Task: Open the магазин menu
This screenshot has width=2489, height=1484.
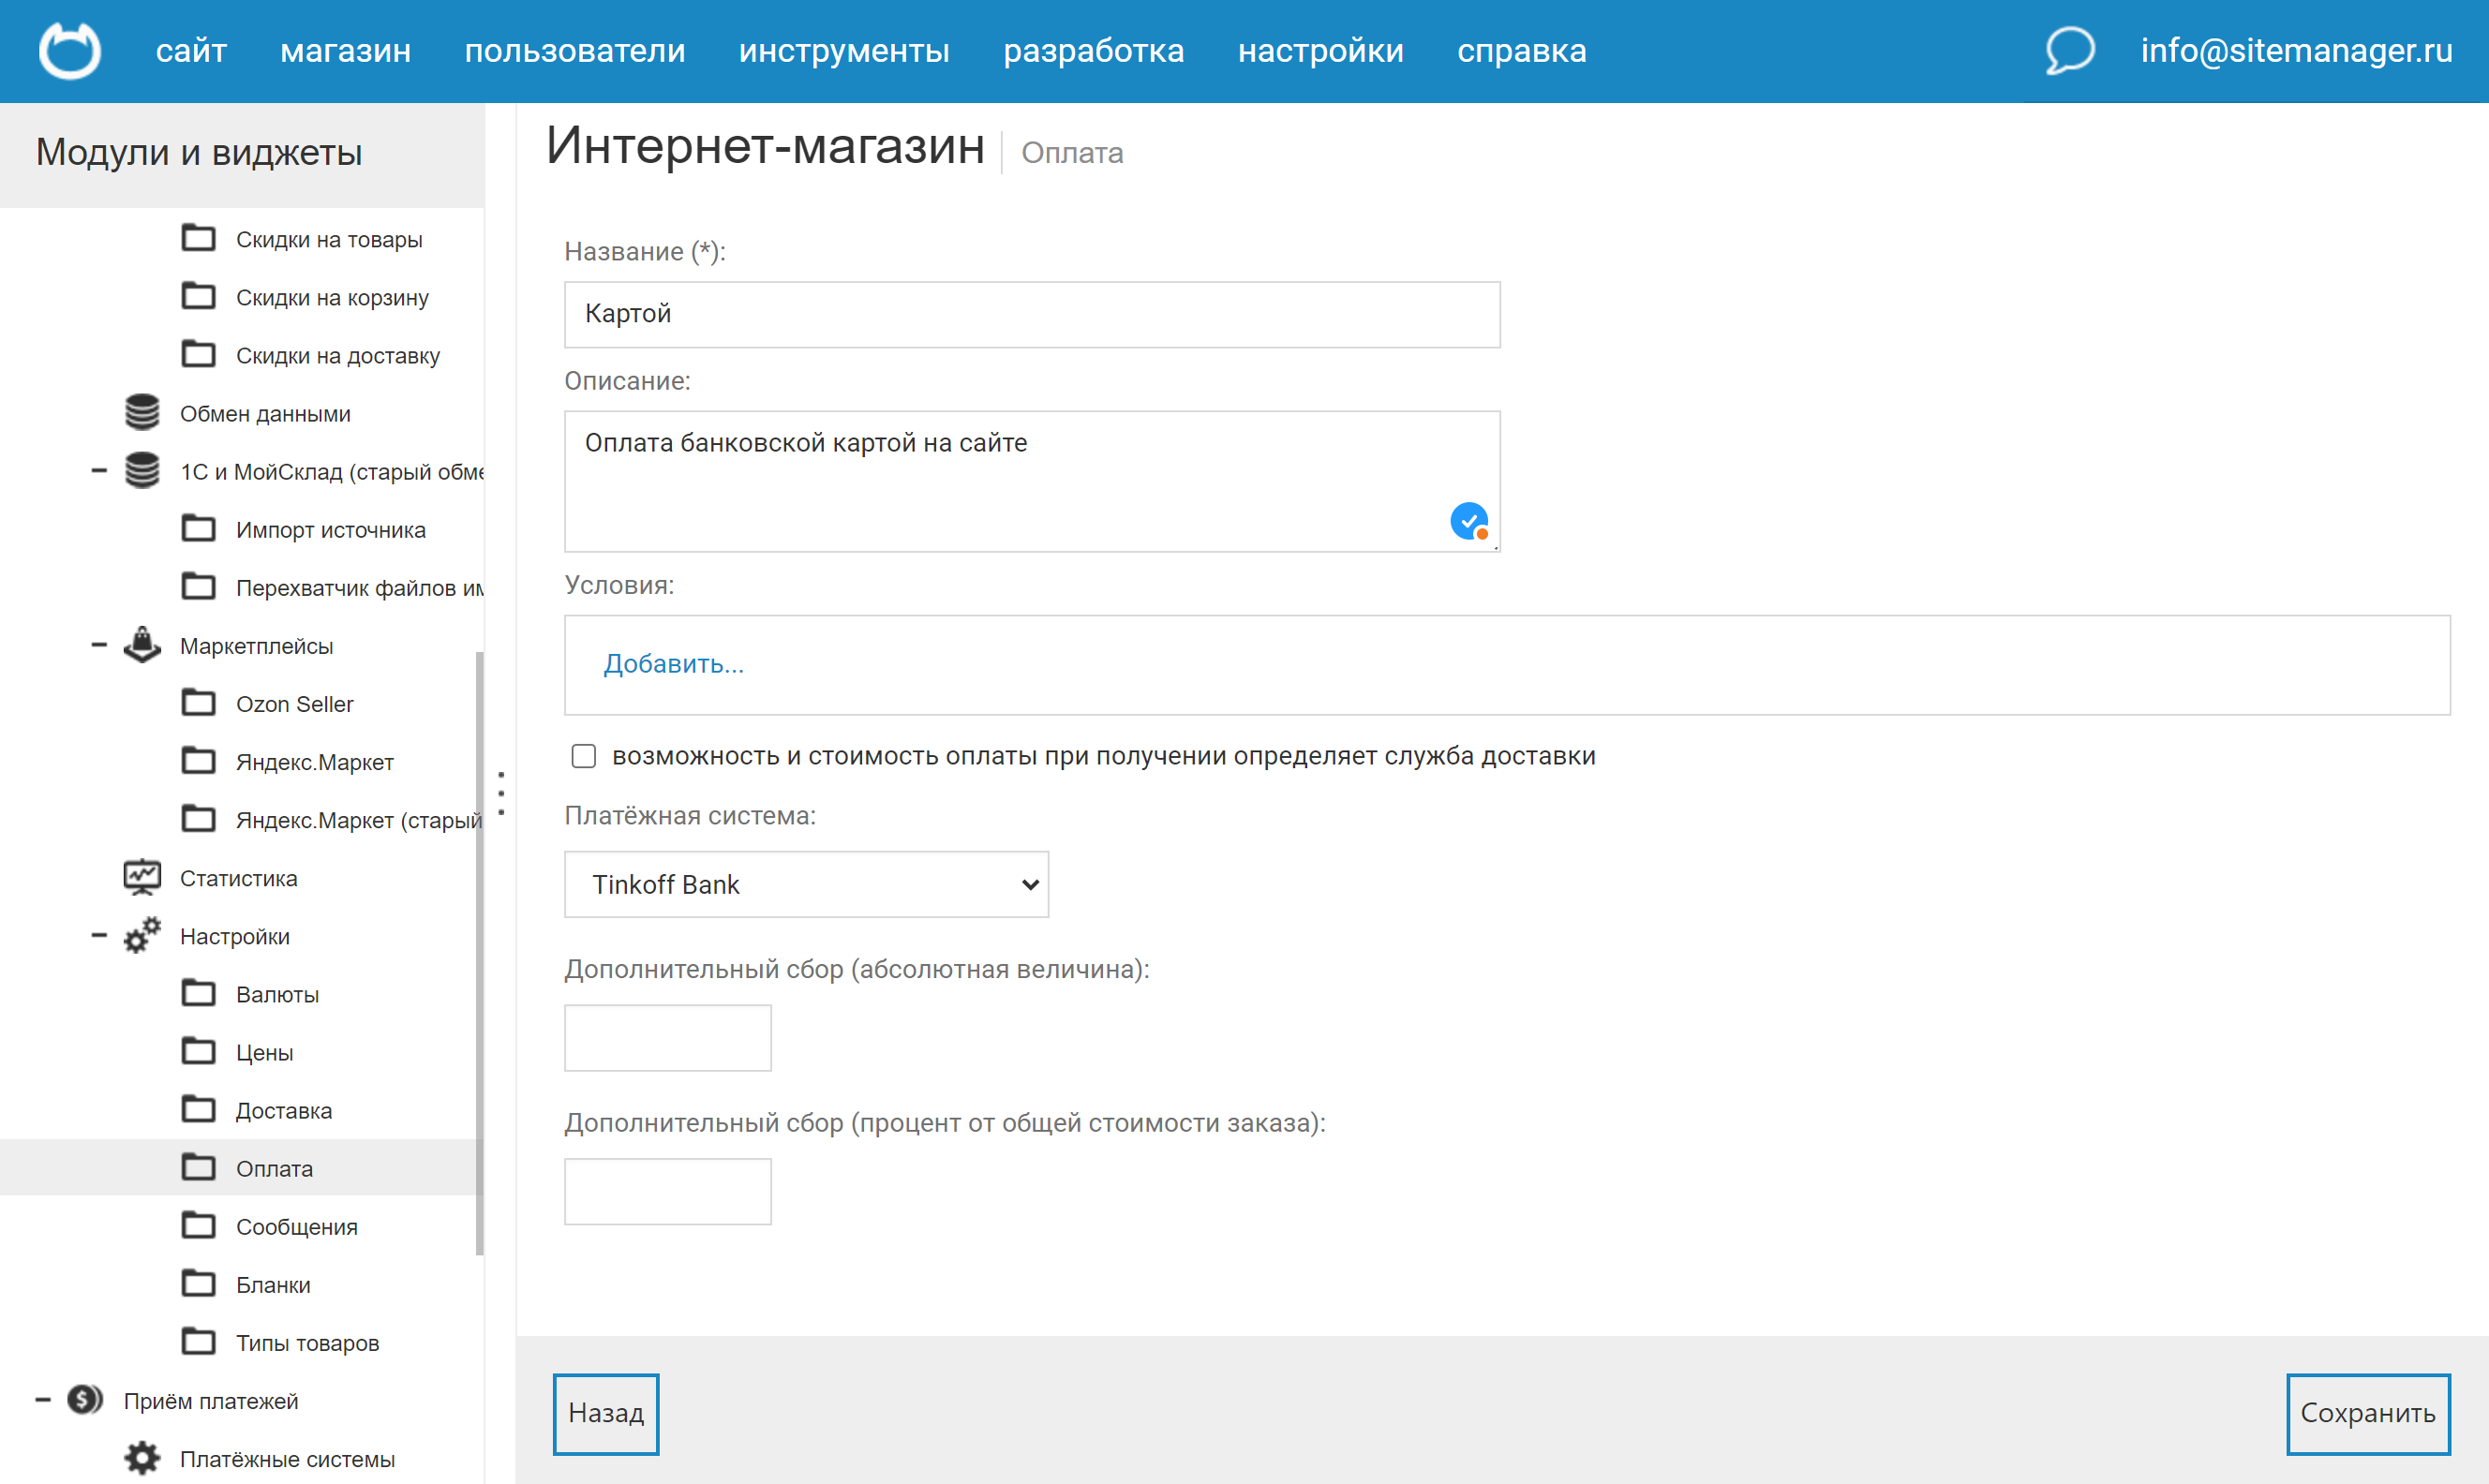Action: click(345, 50)
